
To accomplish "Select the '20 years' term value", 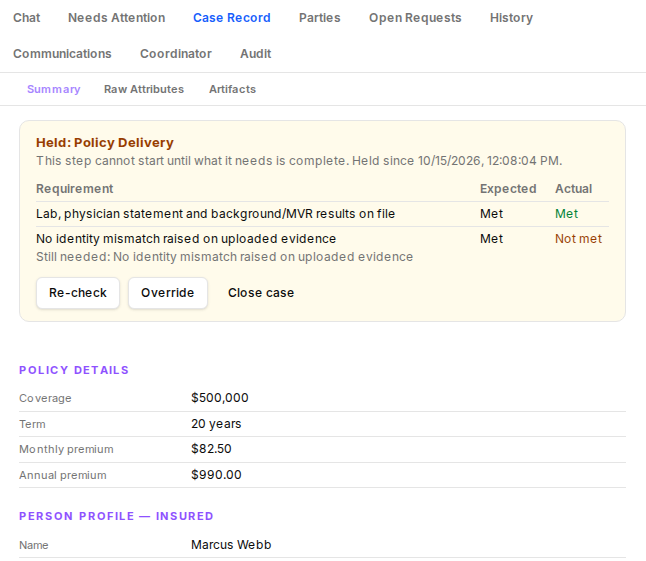I will click(216, 424).
